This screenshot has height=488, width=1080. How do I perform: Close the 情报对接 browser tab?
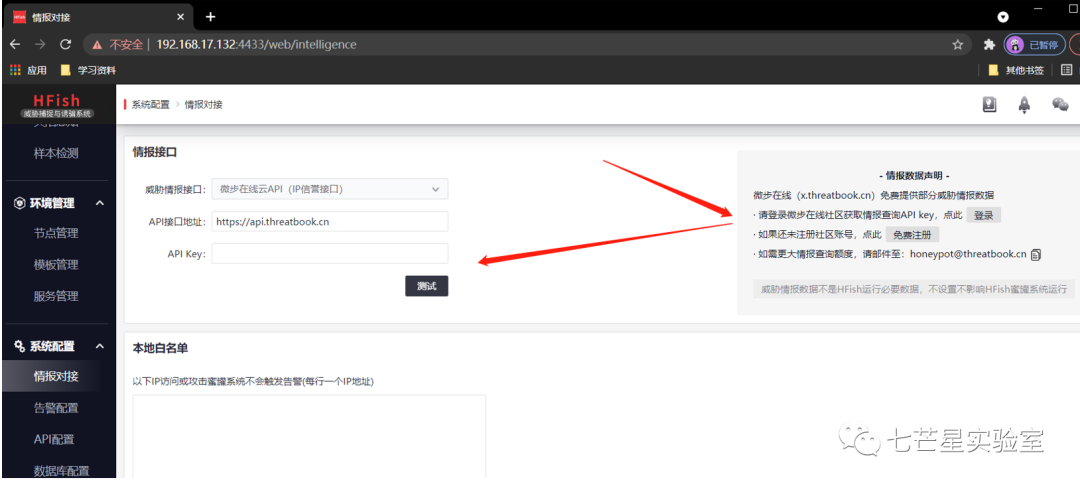pyautogui.click(x=180, y=17)
